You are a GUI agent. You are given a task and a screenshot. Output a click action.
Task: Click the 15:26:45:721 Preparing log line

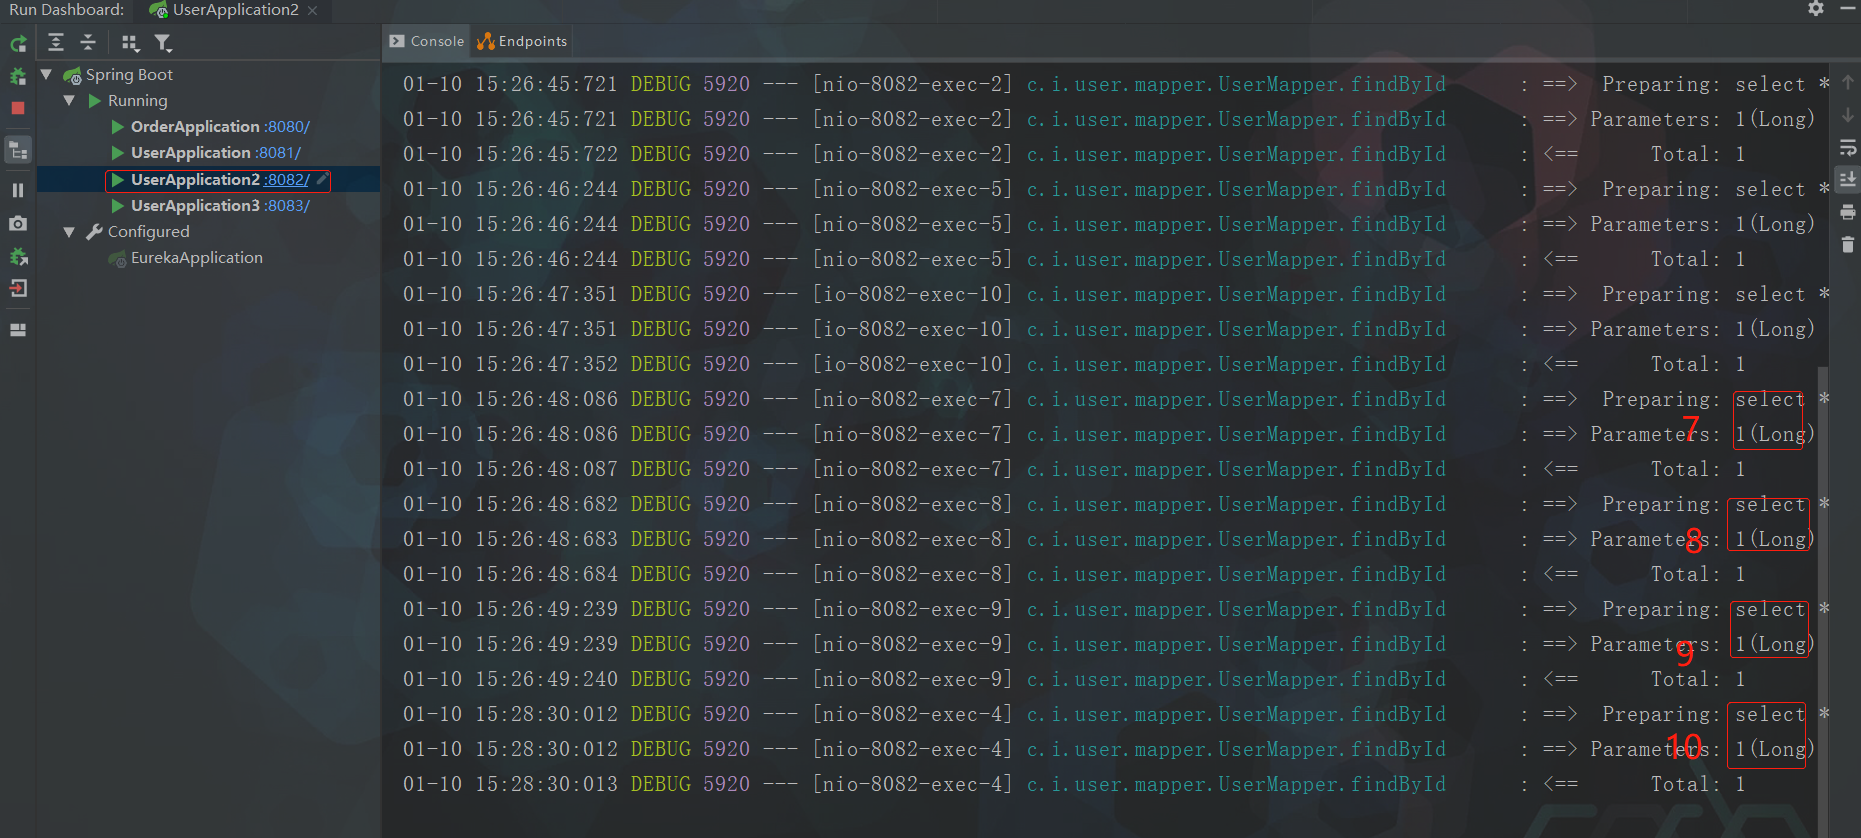[1116, 84]
